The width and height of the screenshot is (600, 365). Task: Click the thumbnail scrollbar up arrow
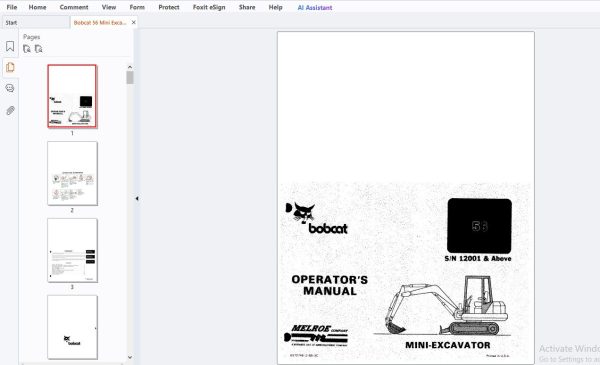(x=130, y=67)
